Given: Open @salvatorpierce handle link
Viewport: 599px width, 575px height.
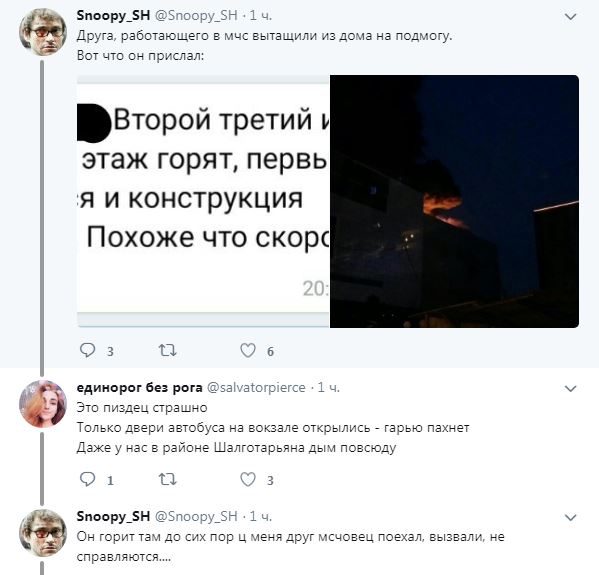Looking at the screenshot, I should click(x=256, y=387).
